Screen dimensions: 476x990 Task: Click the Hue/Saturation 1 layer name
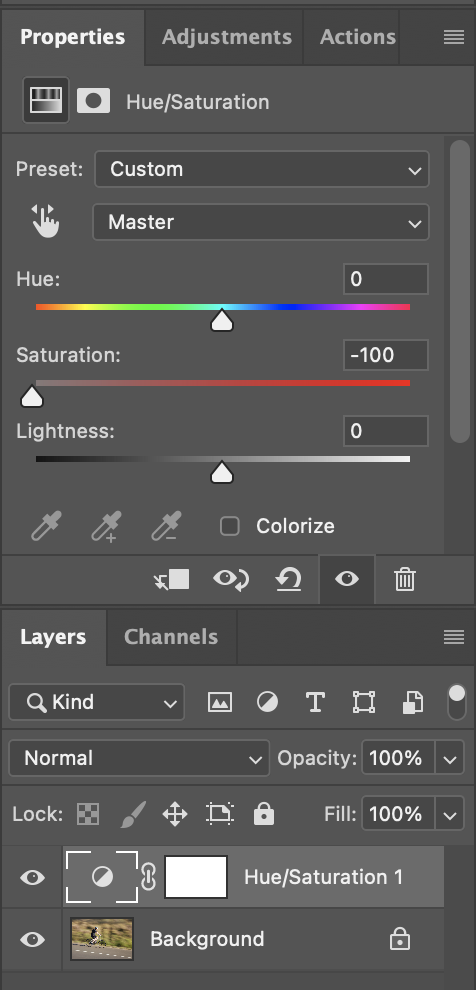323,877
